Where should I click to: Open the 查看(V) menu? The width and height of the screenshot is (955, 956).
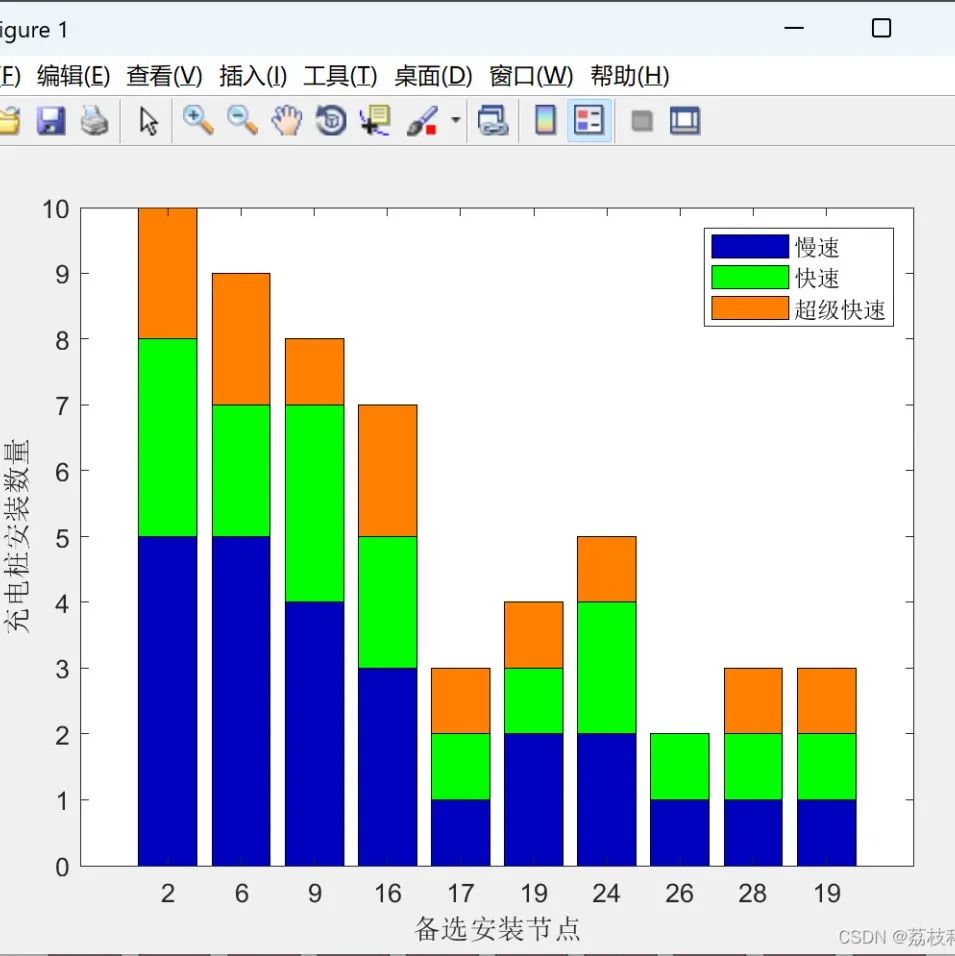pos(164,76)
